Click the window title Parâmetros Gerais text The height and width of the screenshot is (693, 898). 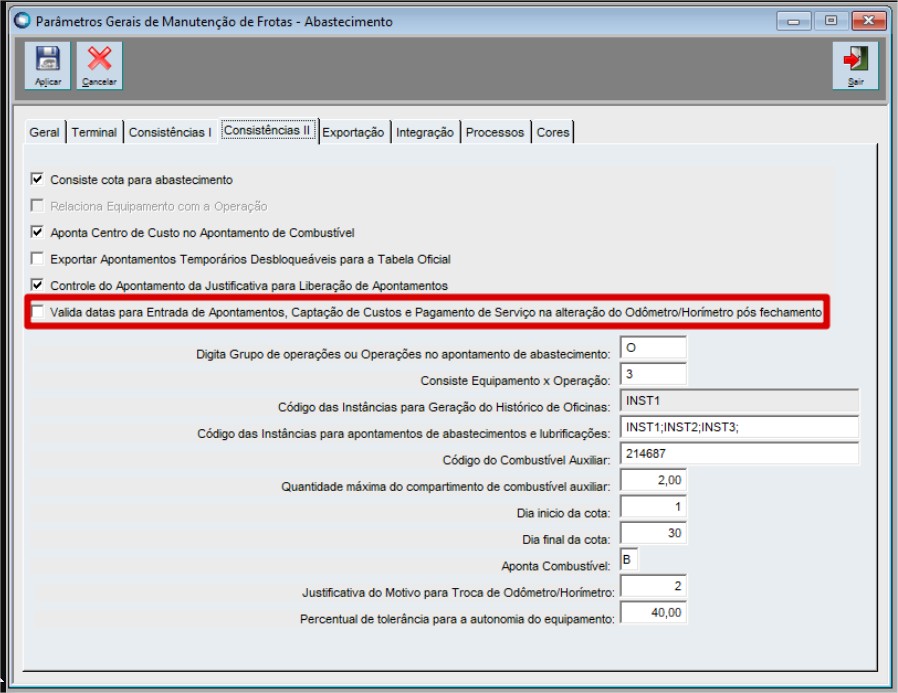[214, 22]
